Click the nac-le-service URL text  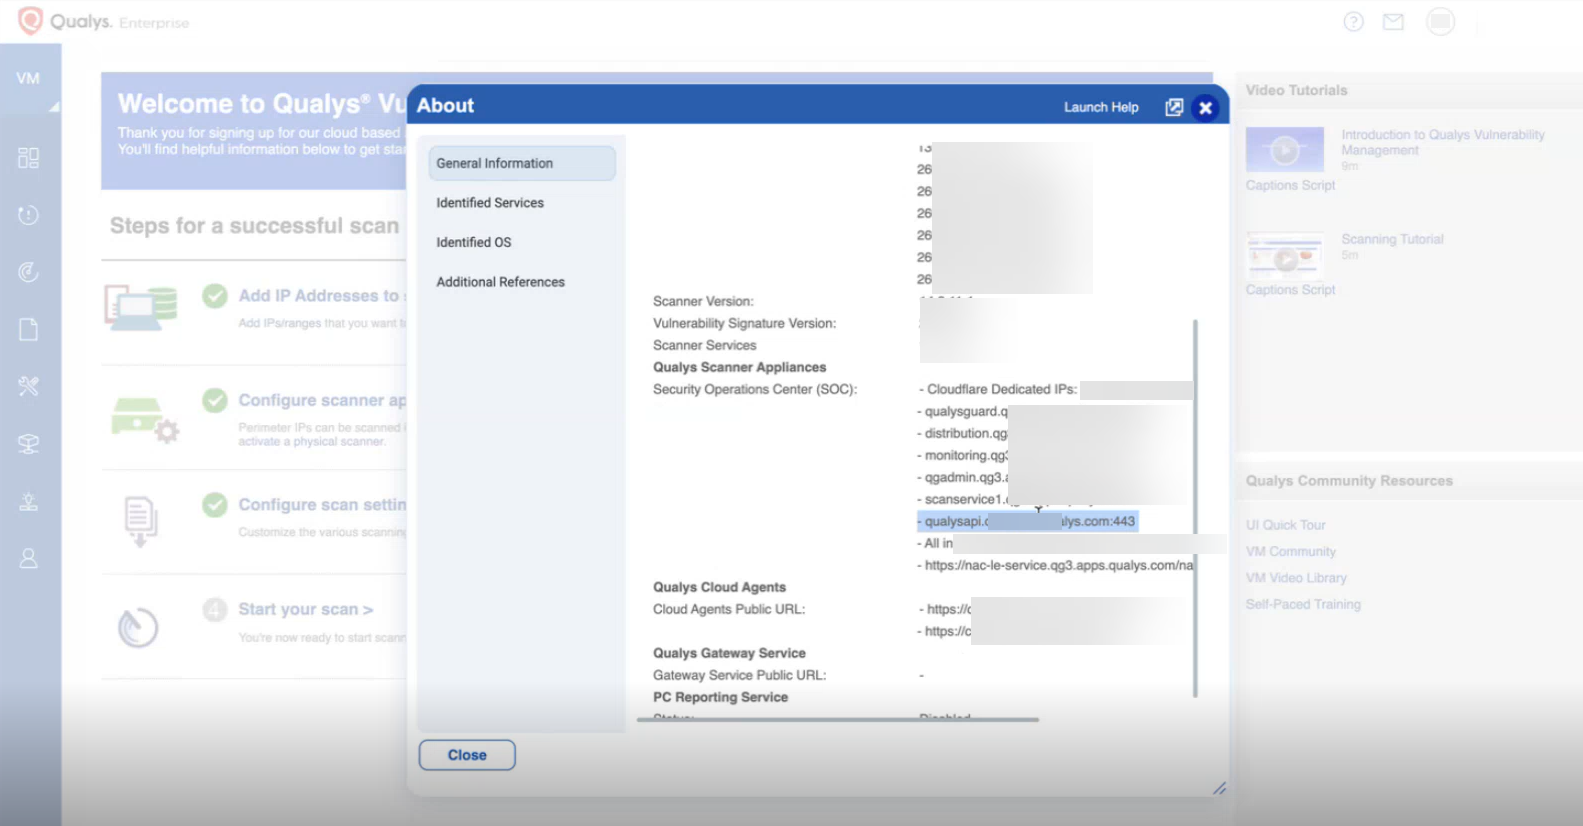1058,565
